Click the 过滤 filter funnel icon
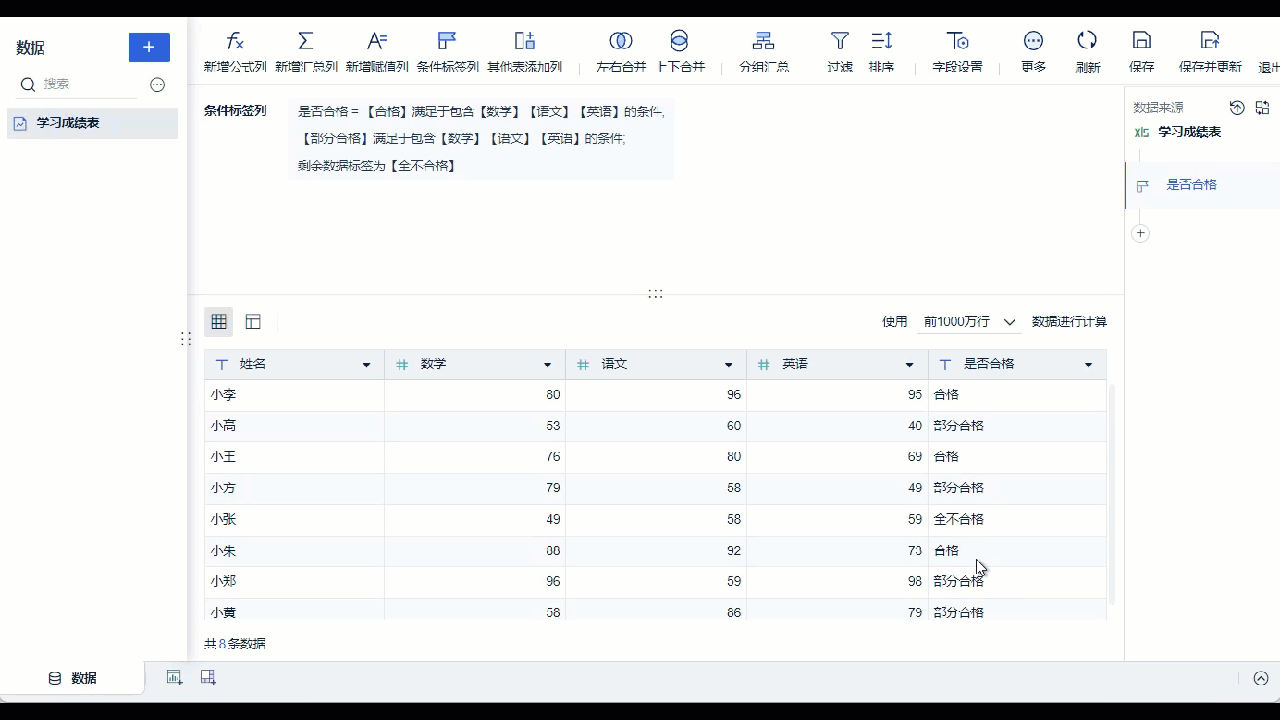 840,41
